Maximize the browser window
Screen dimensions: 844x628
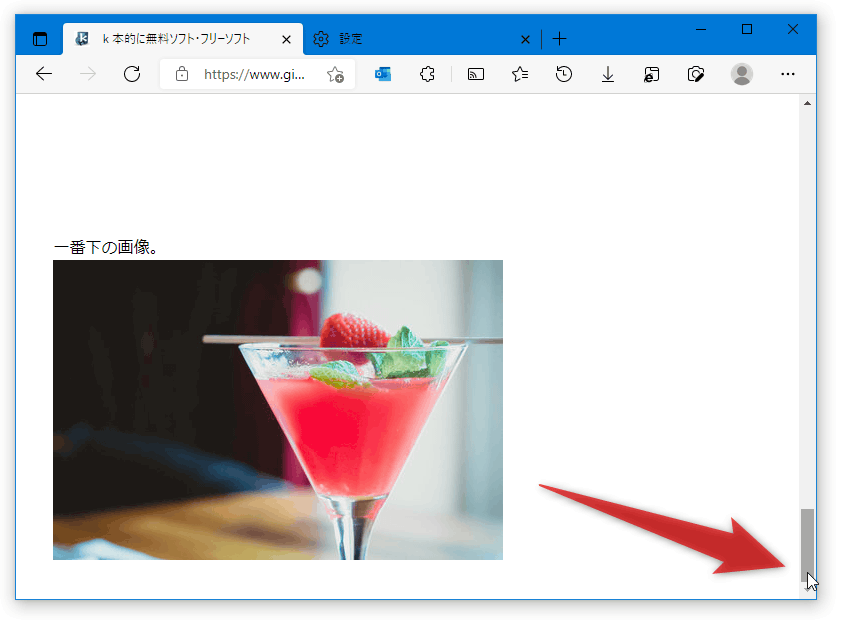(747, 29)
